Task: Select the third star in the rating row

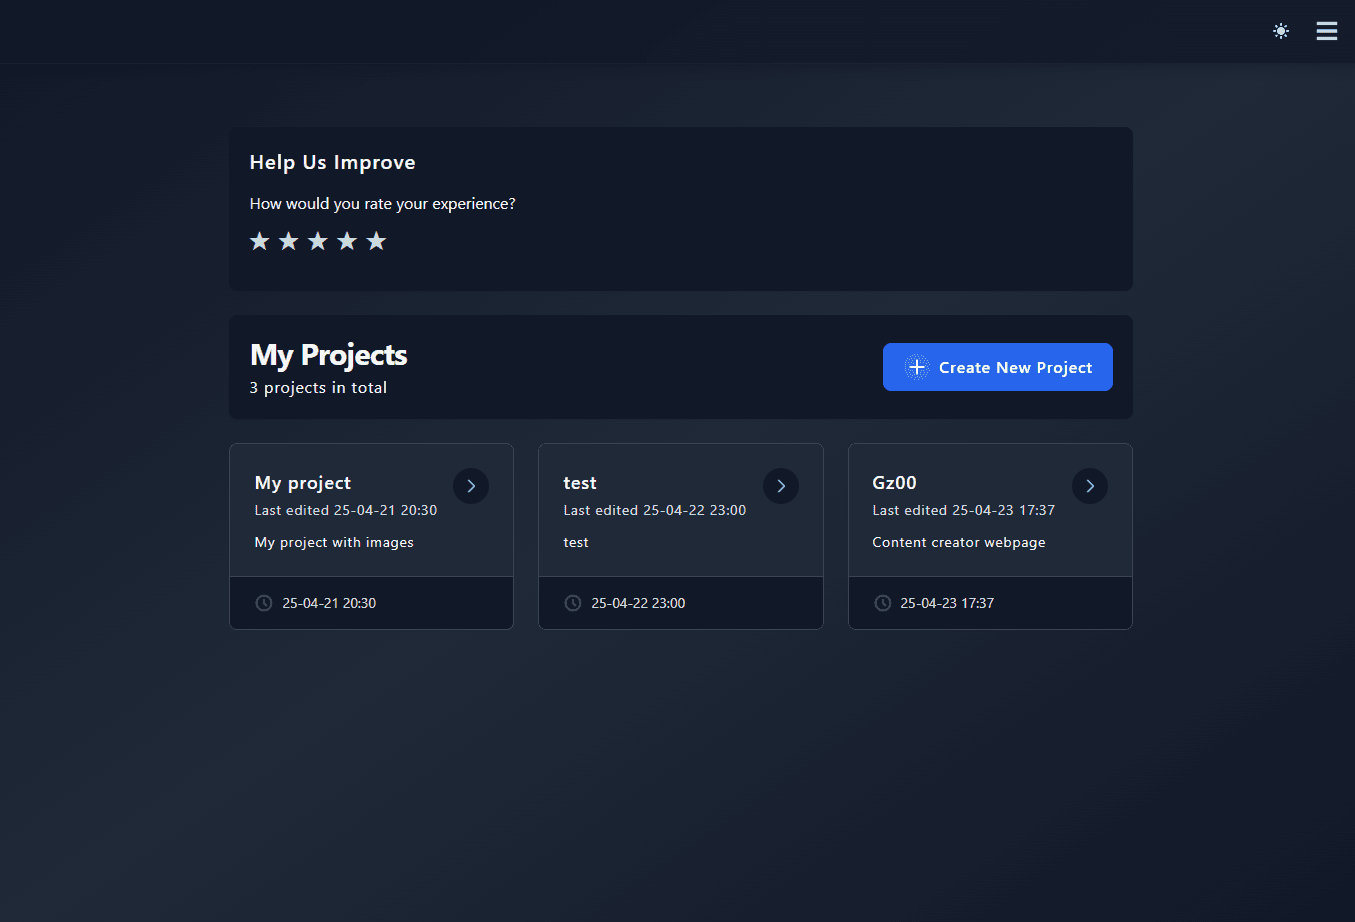Action: 318,240
